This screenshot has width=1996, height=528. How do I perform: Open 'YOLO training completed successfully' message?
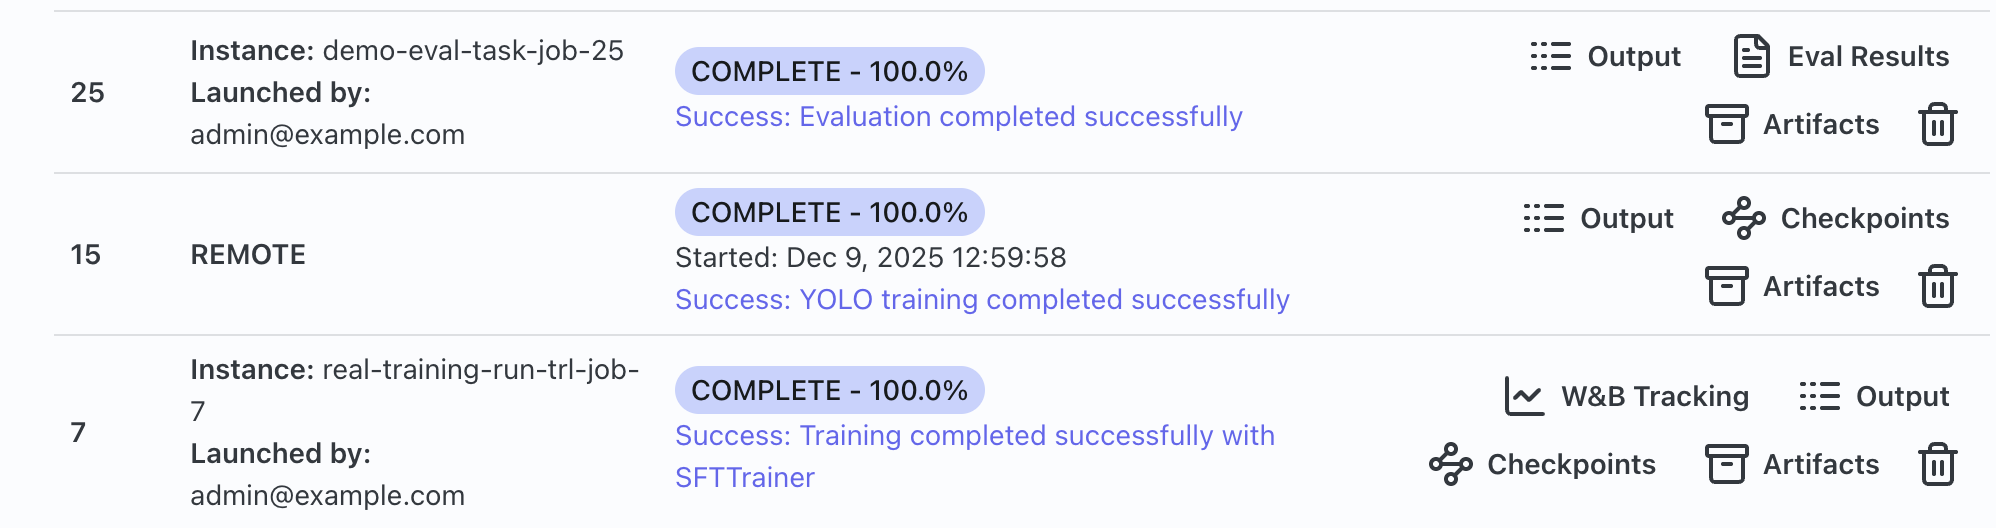(x=982, y=300)
